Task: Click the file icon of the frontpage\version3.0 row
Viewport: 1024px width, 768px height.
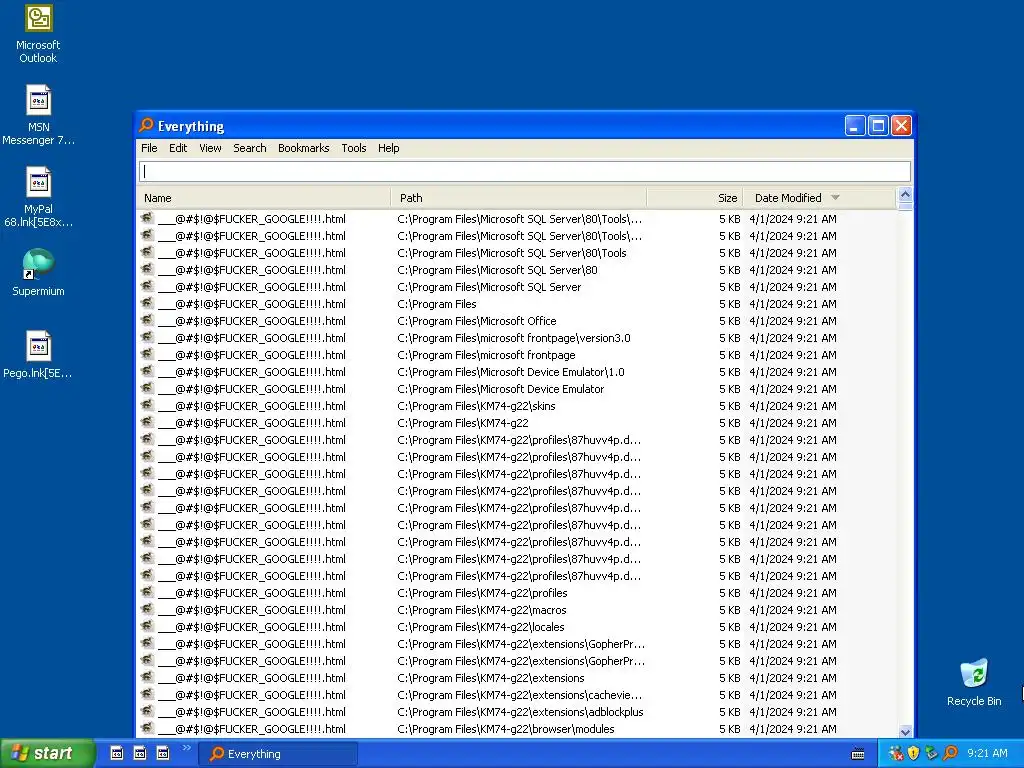Action: coord(147,337)
